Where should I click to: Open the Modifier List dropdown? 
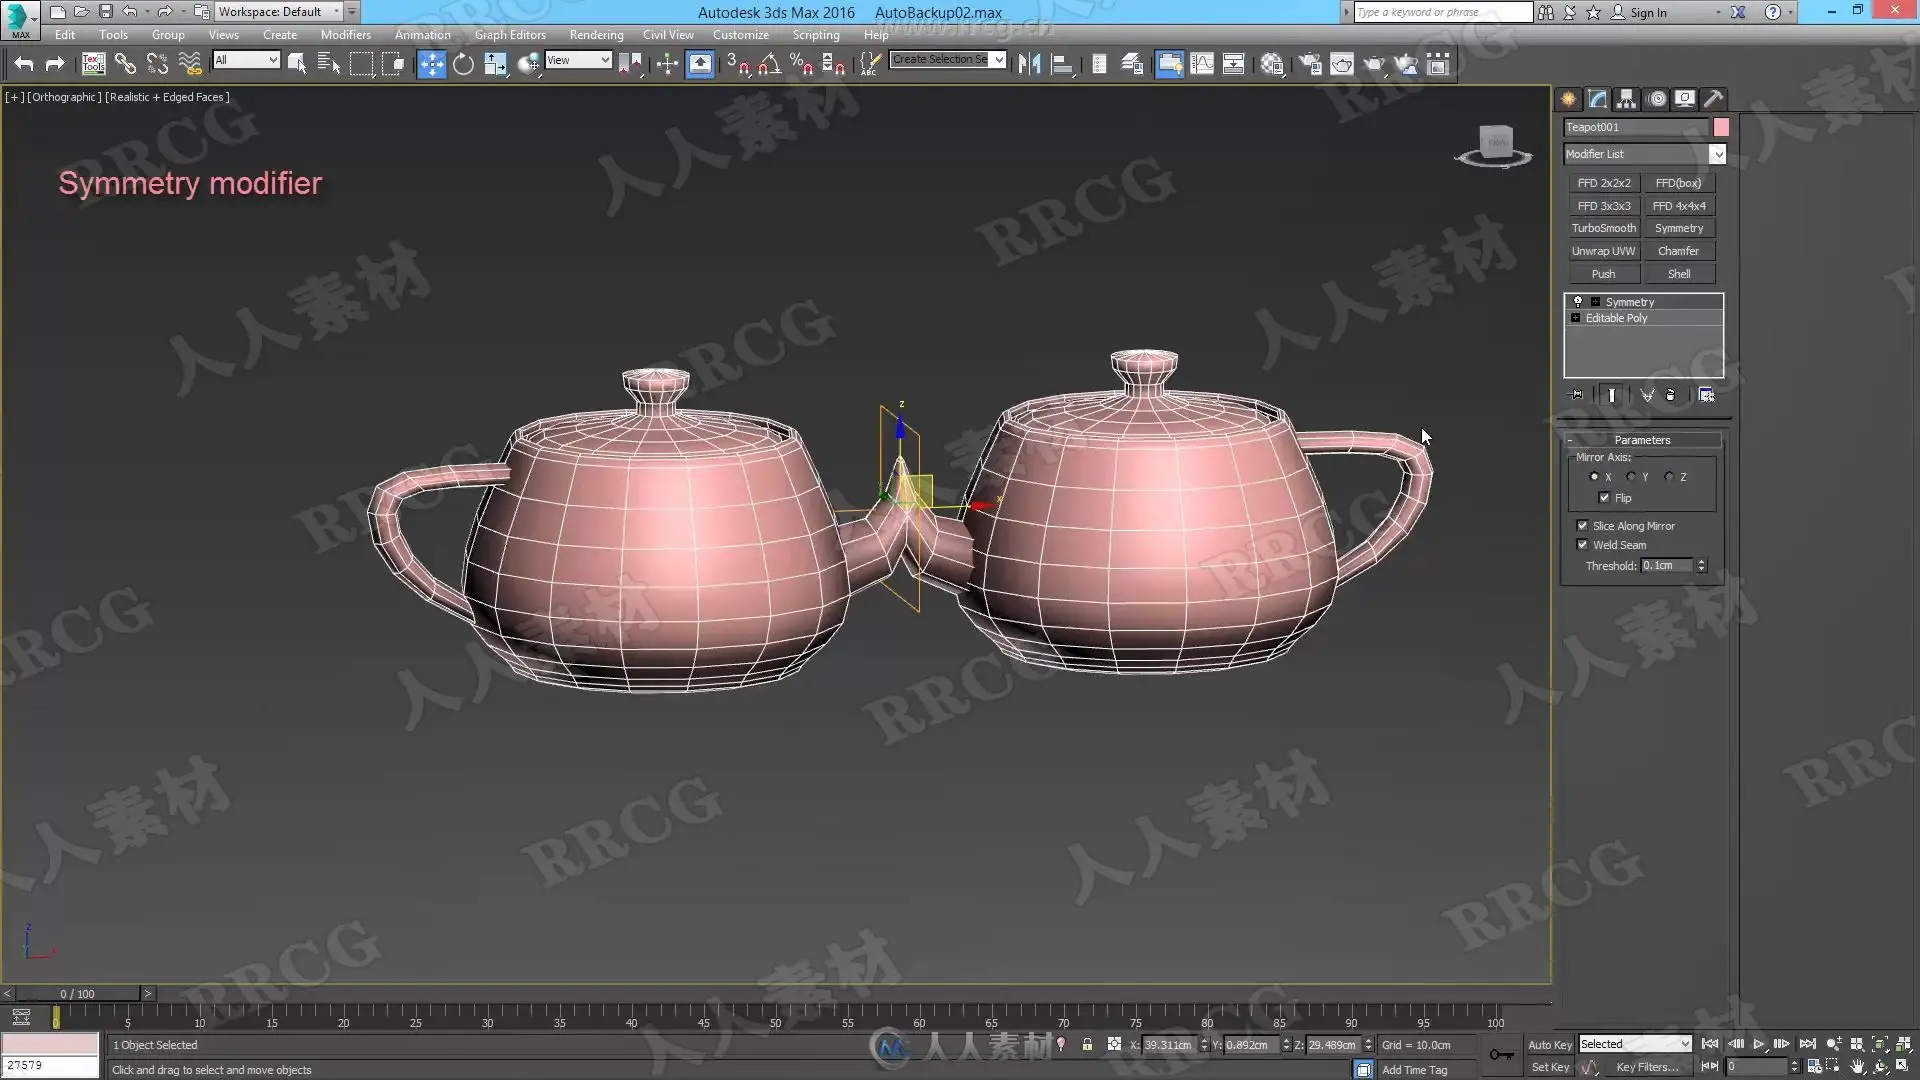1717,154
